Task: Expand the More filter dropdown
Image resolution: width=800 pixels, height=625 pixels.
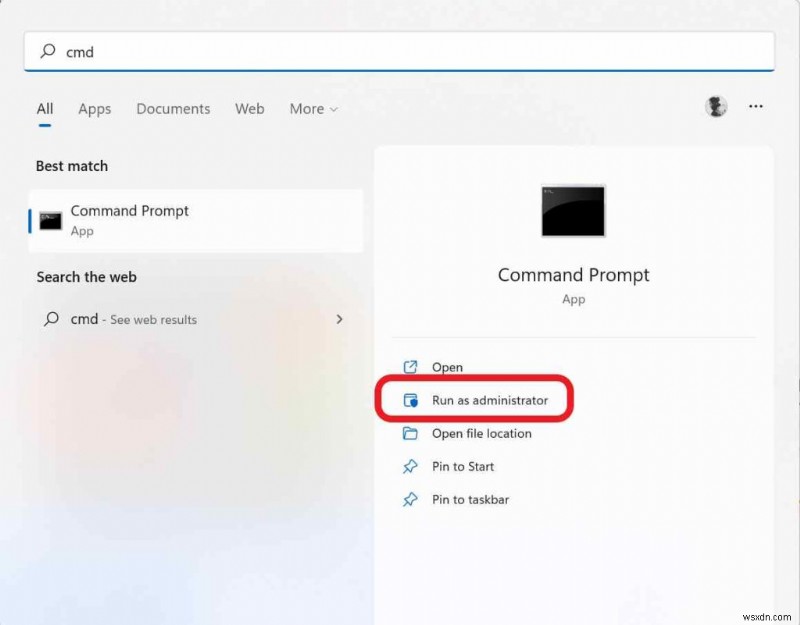Action: pyautogui.click(x=313, y=108)
